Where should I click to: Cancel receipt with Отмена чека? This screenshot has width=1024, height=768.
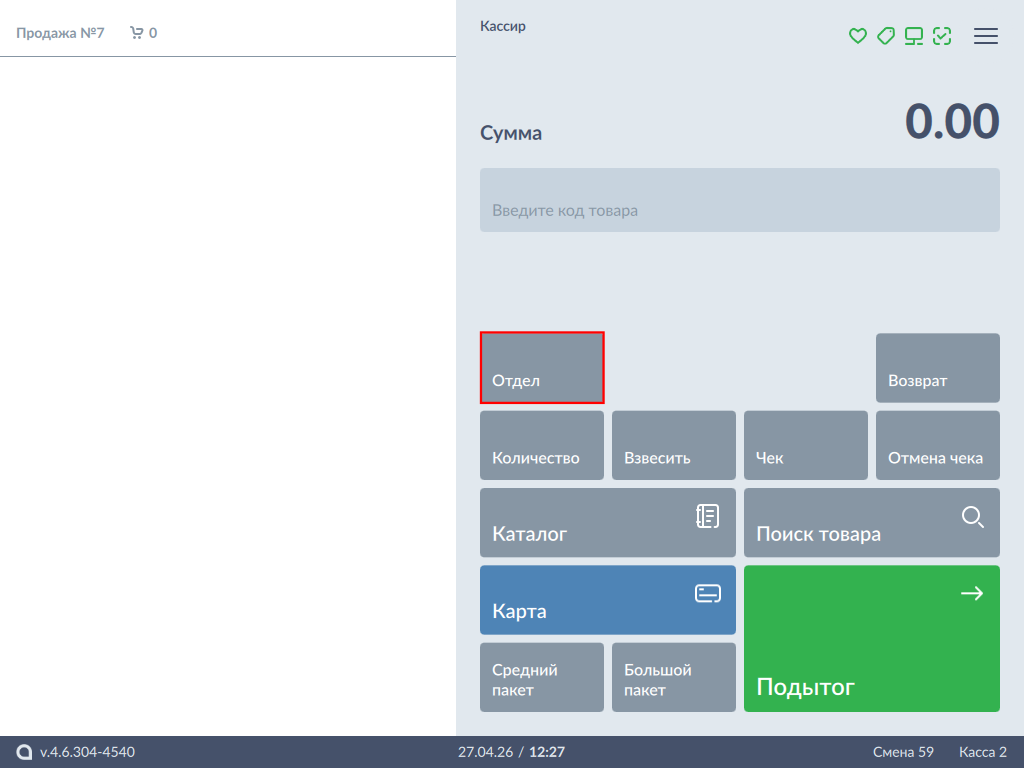pos(937,445)
